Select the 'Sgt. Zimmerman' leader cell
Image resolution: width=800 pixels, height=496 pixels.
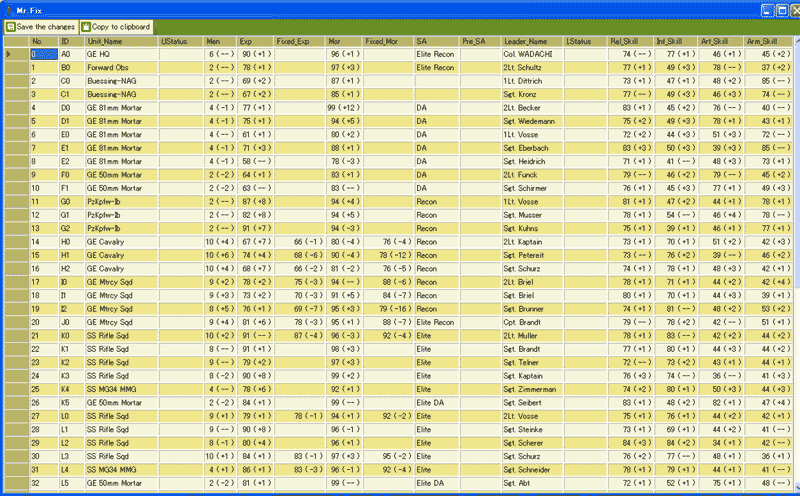[533, 389]
